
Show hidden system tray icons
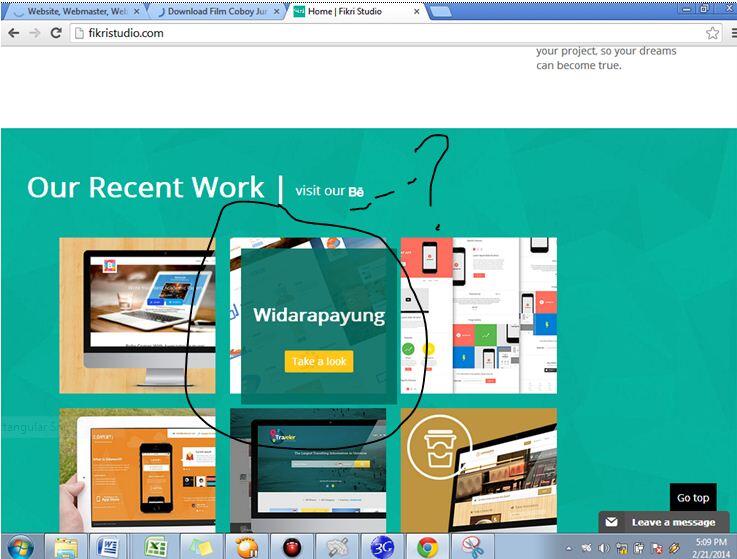point(568,548)
